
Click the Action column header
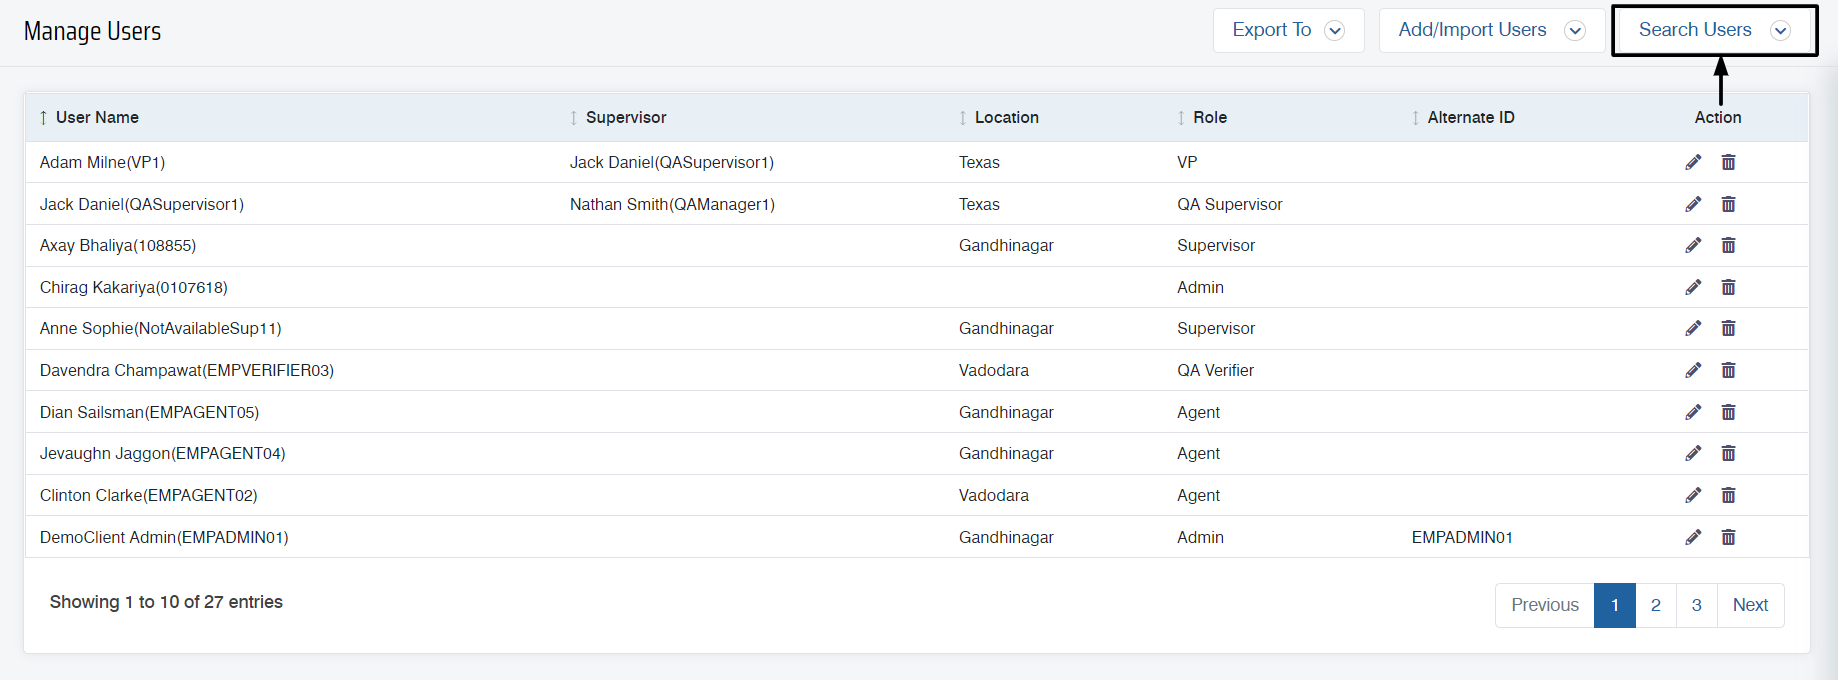1718,117
